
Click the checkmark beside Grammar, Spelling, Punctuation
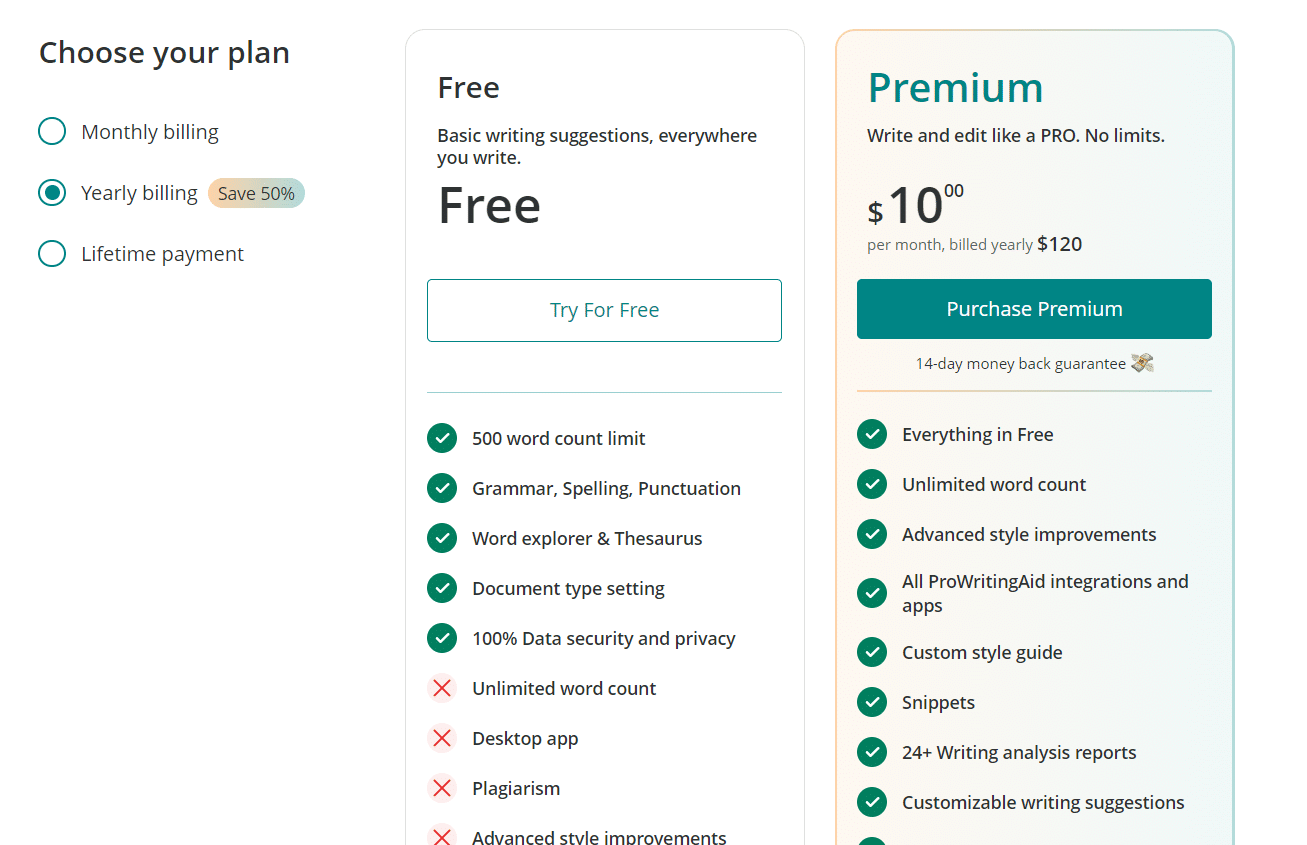pyautogui.click(x=442, y=488)
